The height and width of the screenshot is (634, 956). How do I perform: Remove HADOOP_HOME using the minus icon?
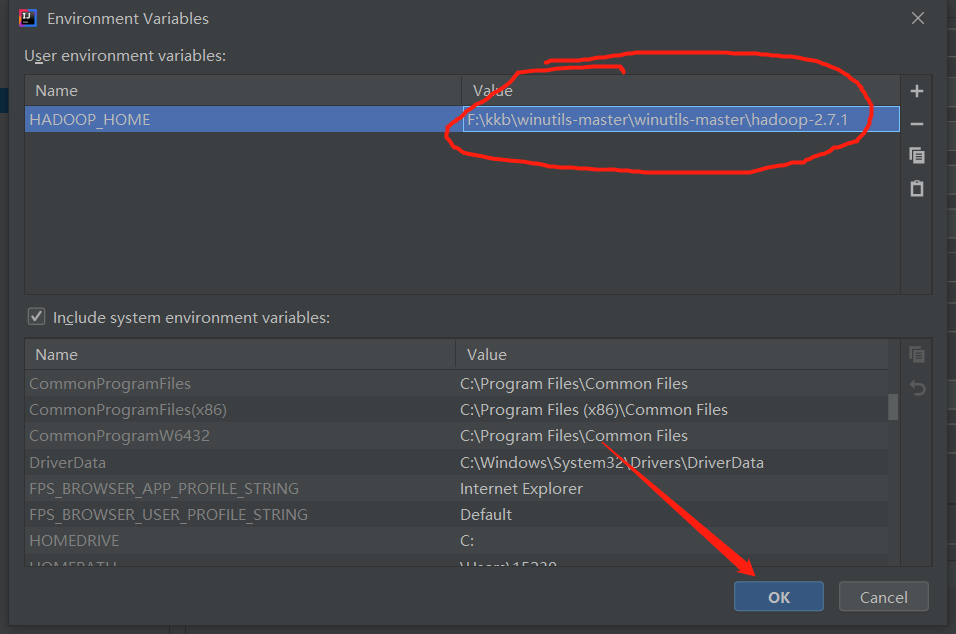tap(916, 122)
